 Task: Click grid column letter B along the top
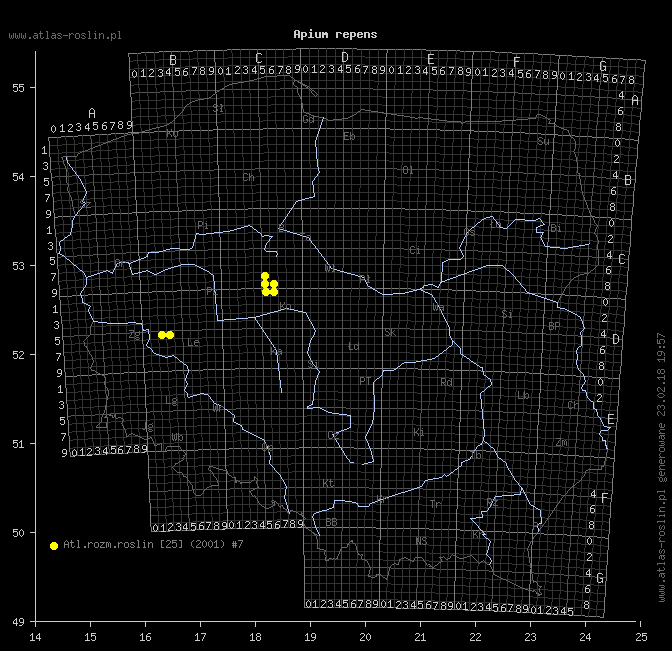(x=173, y=60)
